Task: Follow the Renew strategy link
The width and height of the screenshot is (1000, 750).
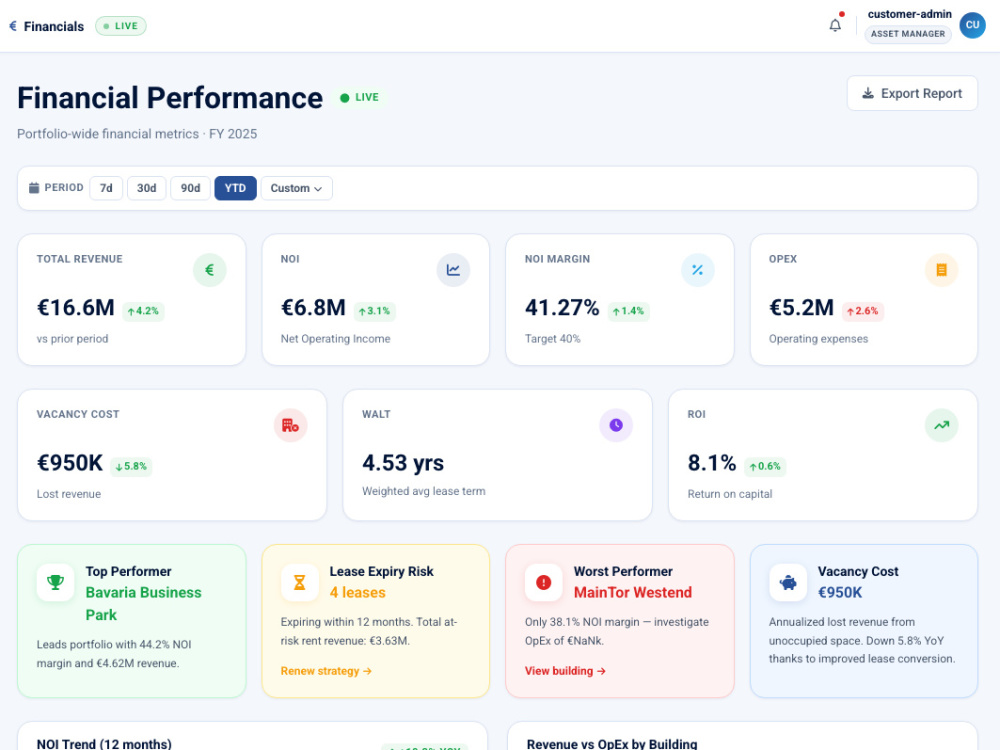Action: [326, 671]
